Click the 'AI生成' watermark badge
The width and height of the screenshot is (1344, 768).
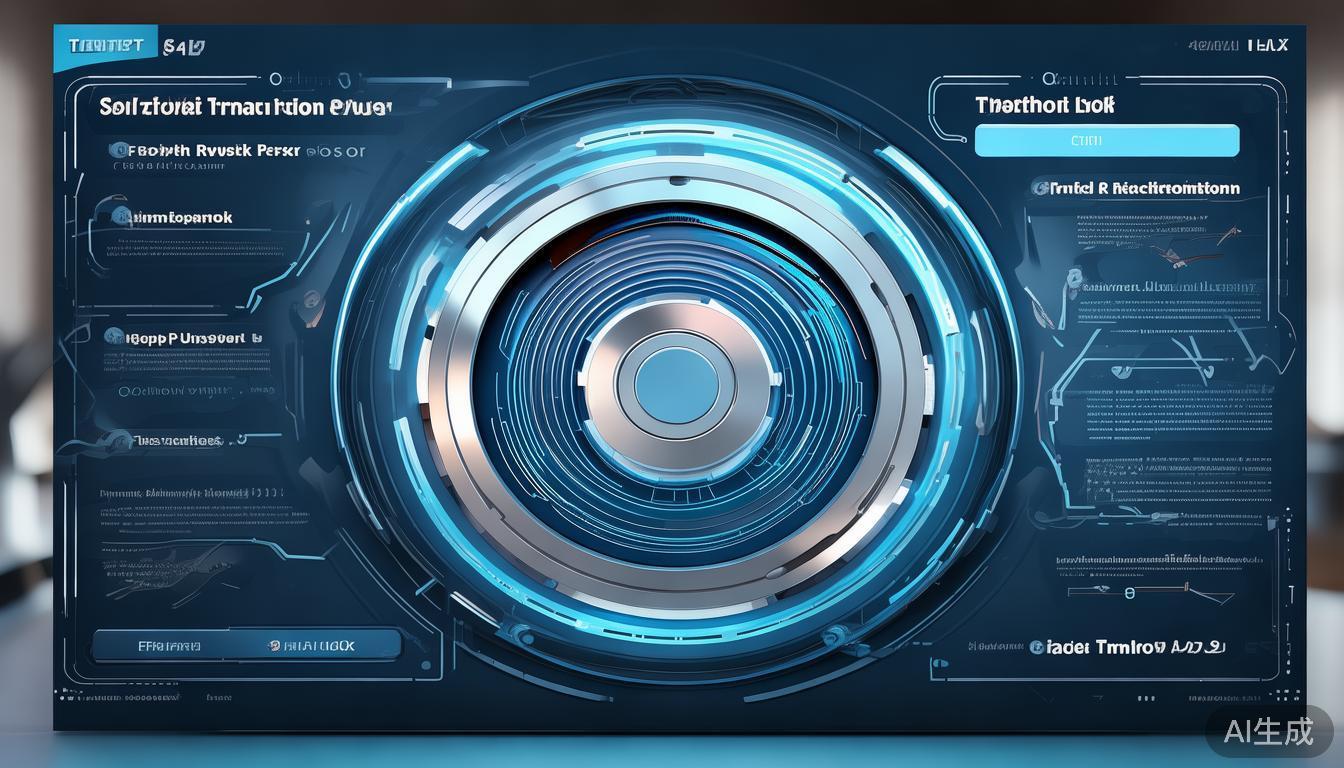1268,731
